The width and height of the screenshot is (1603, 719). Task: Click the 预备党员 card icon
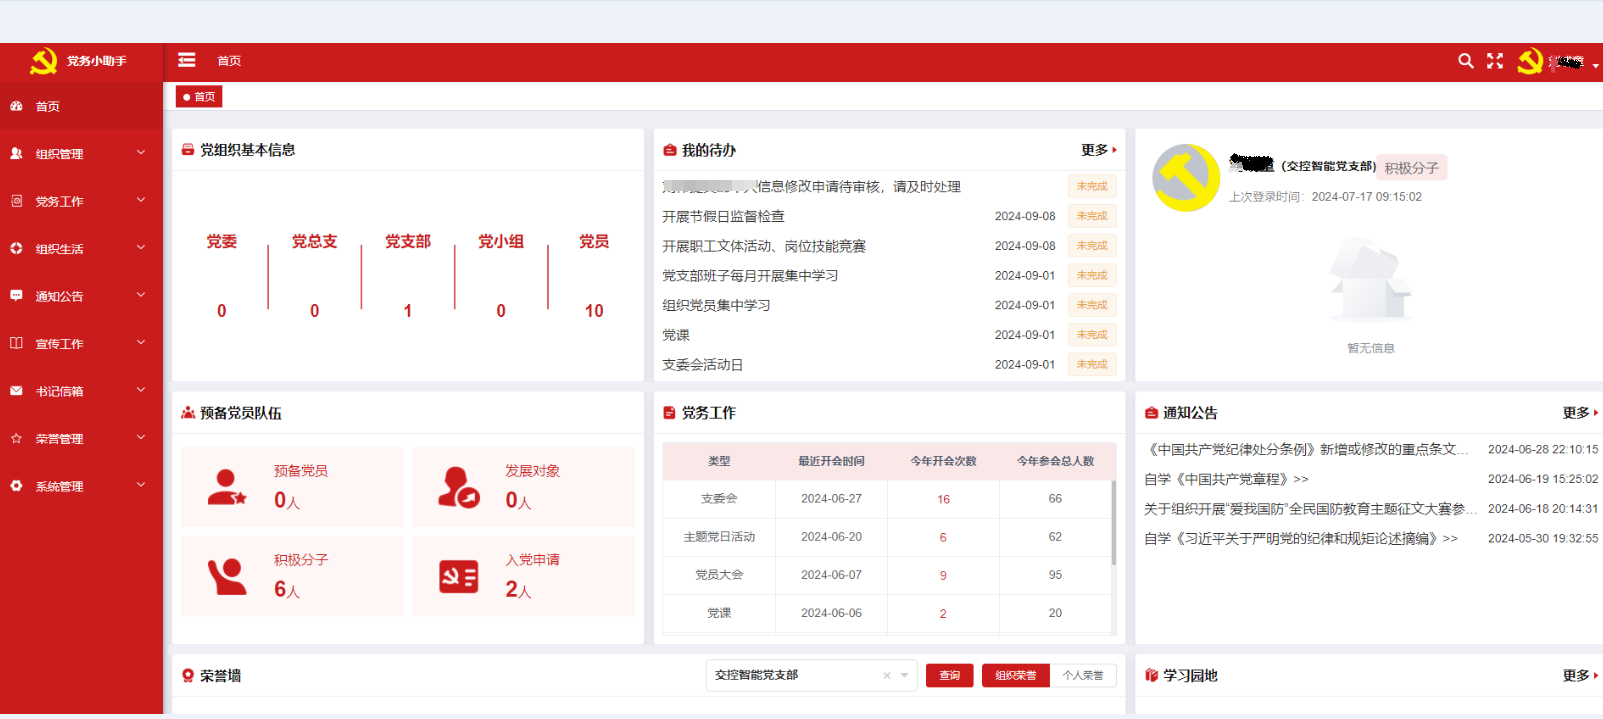(x=227, y=487)
